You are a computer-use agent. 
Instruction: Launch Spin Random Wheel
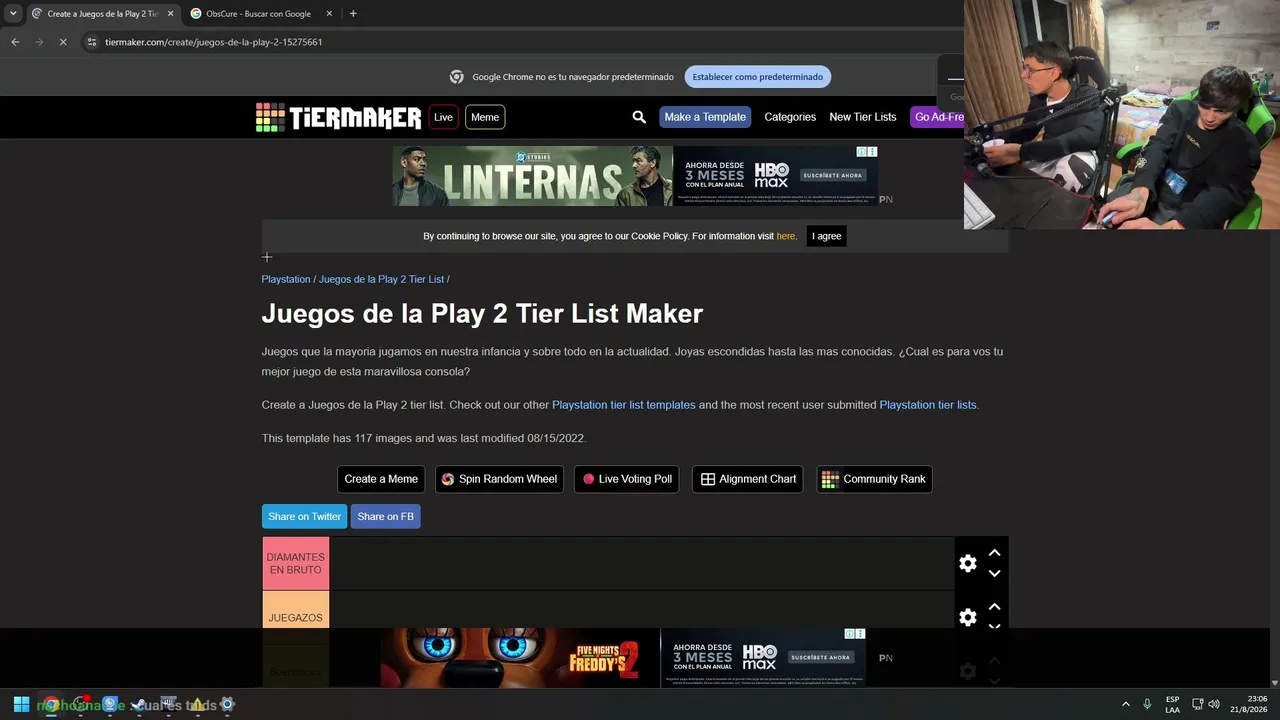[499, 479]
